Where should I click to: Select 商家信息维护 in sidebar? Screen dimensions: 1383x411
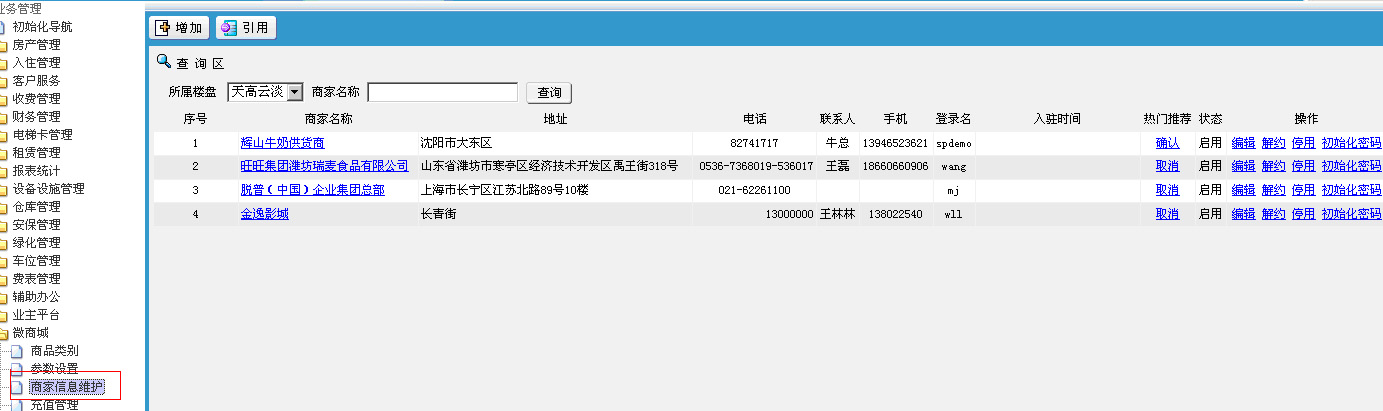click(66, 386)
